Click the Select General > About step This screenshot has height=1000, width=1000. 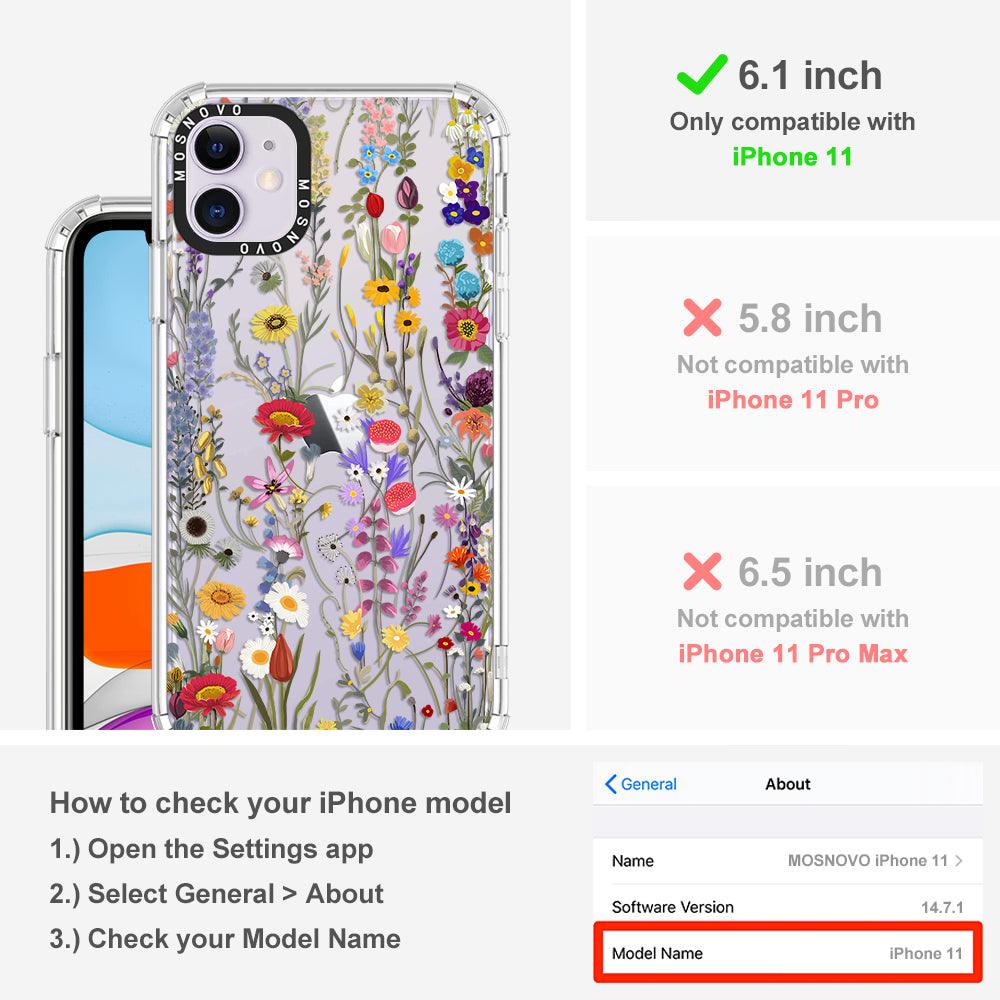[x=217, y=893]
